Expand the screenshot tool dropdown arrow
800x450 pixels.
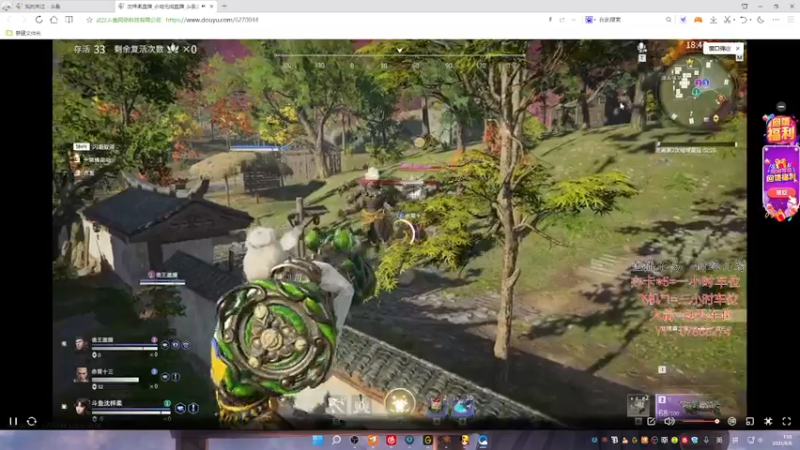pyautogui.click(x=734, y=20)
